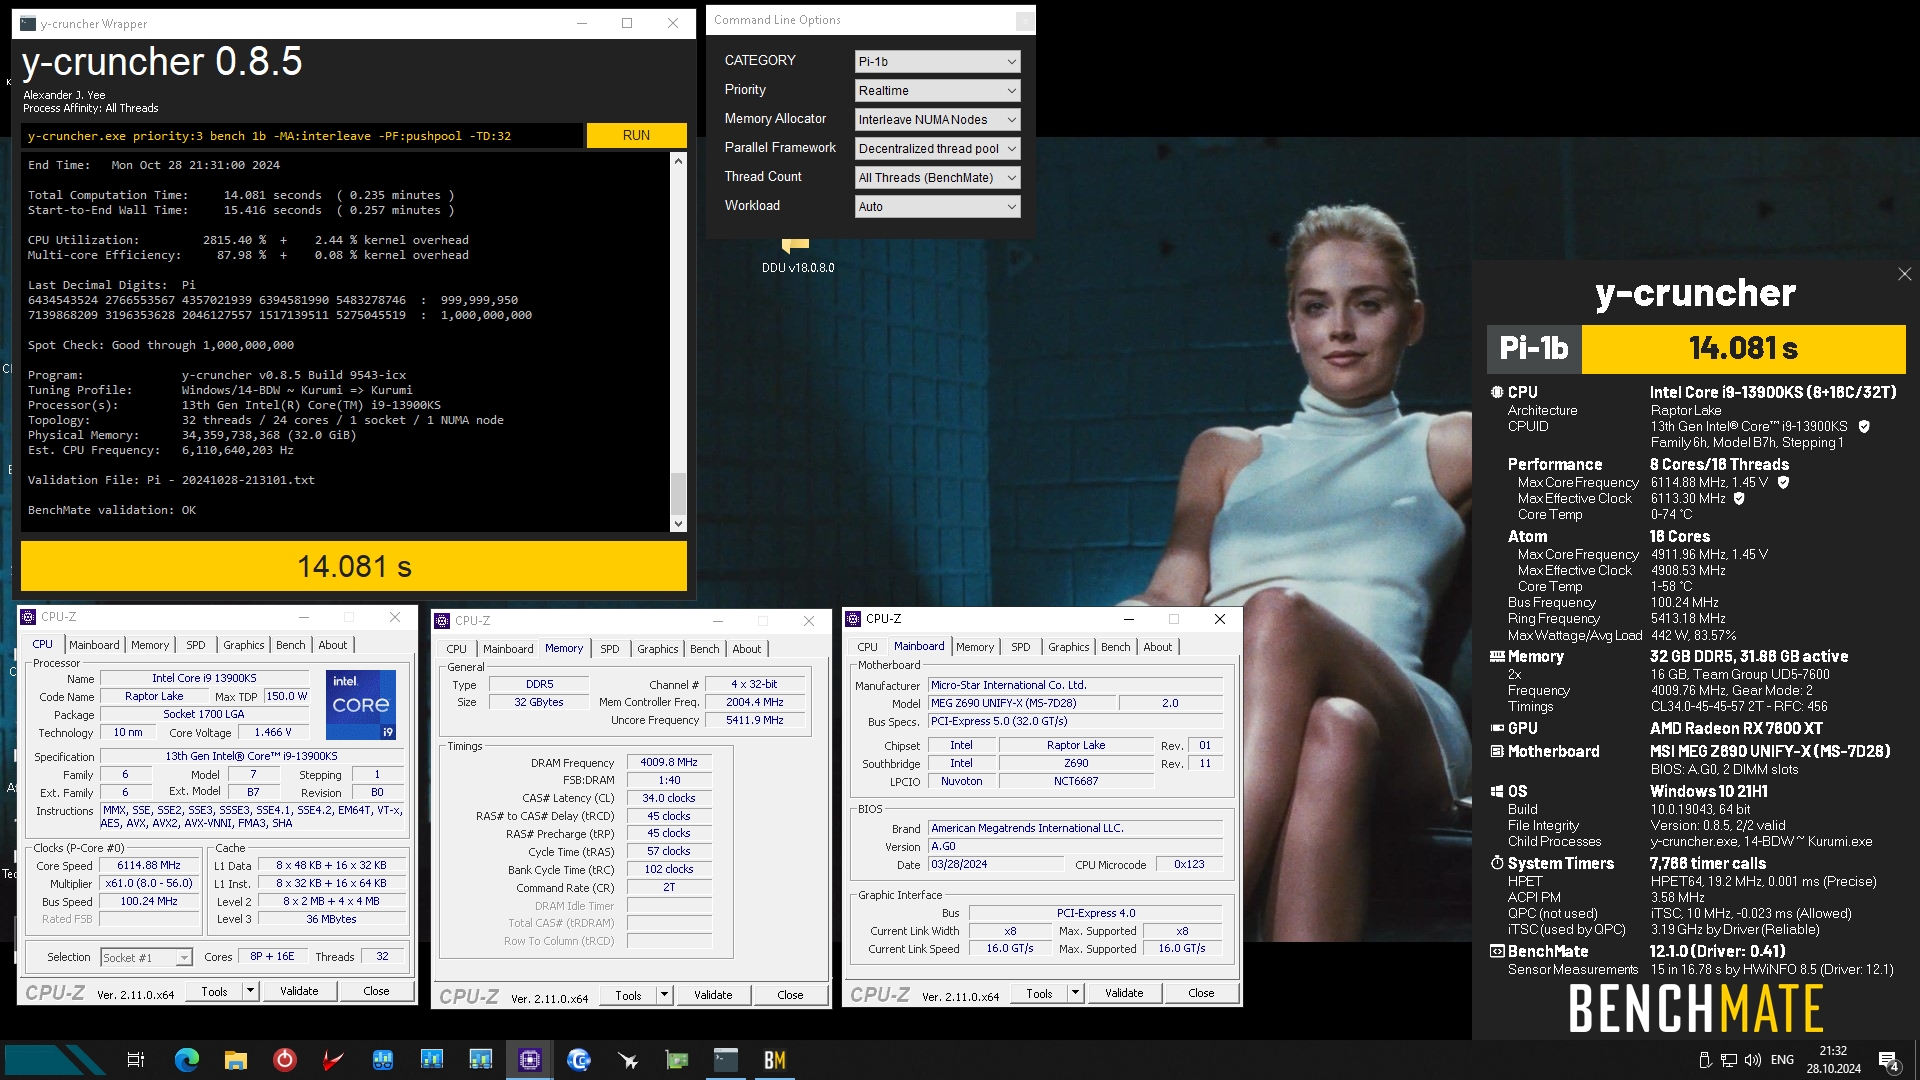Screen dimensions: 1920x1080
Task: Expand the Parallel Framework dropdown
Action: coord(937,148)
